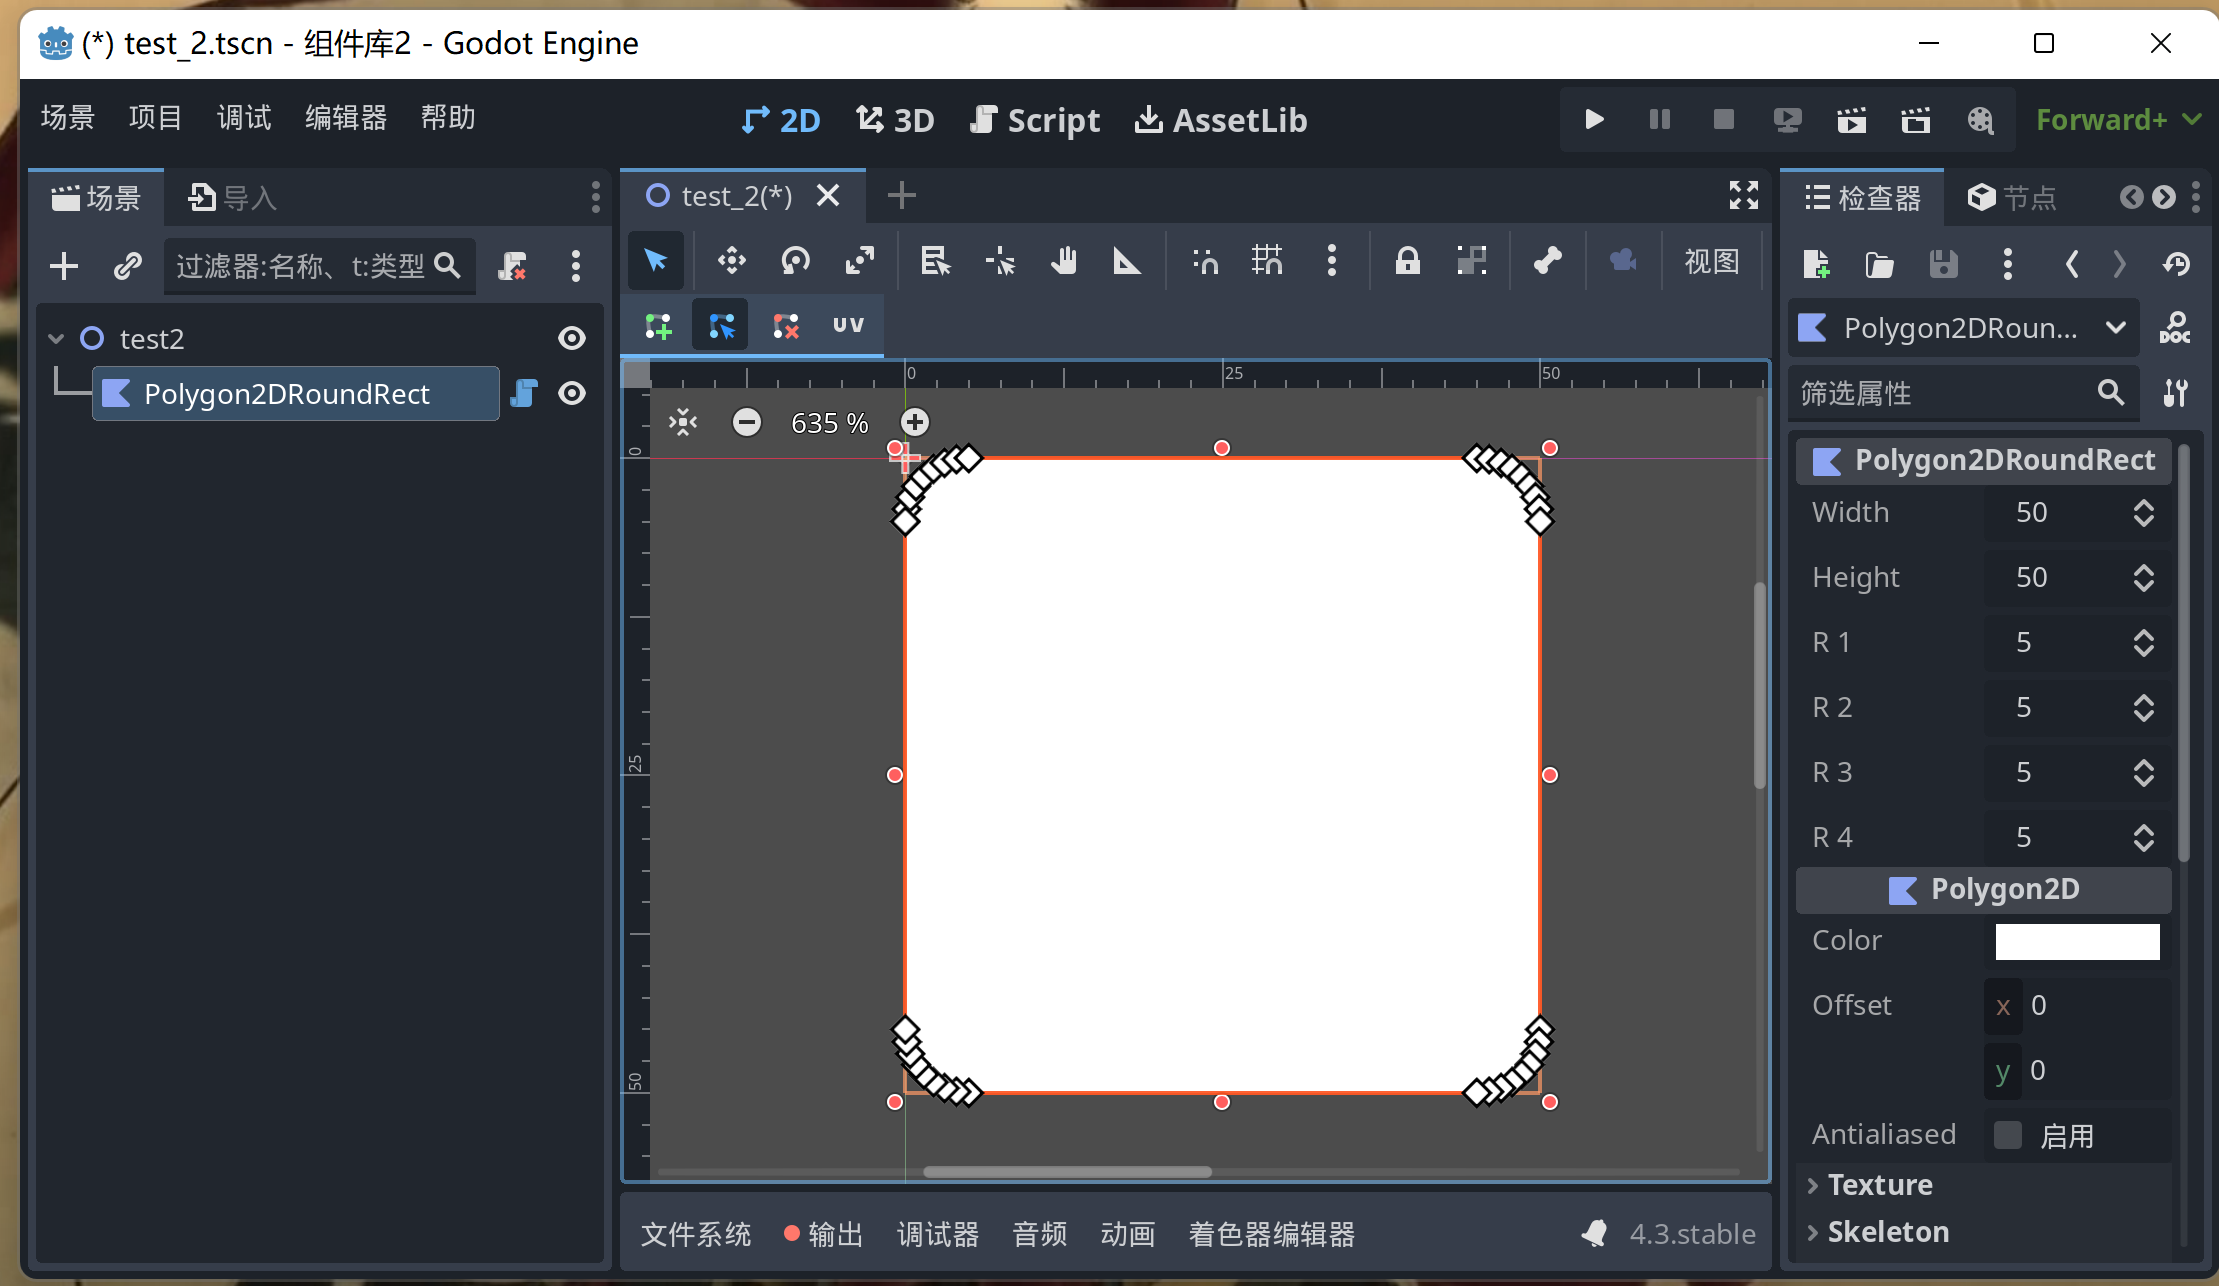Viewport: 2219px width, 1286px height.
Task: Select the create polygon points tool
Action: tap(658, 325)
